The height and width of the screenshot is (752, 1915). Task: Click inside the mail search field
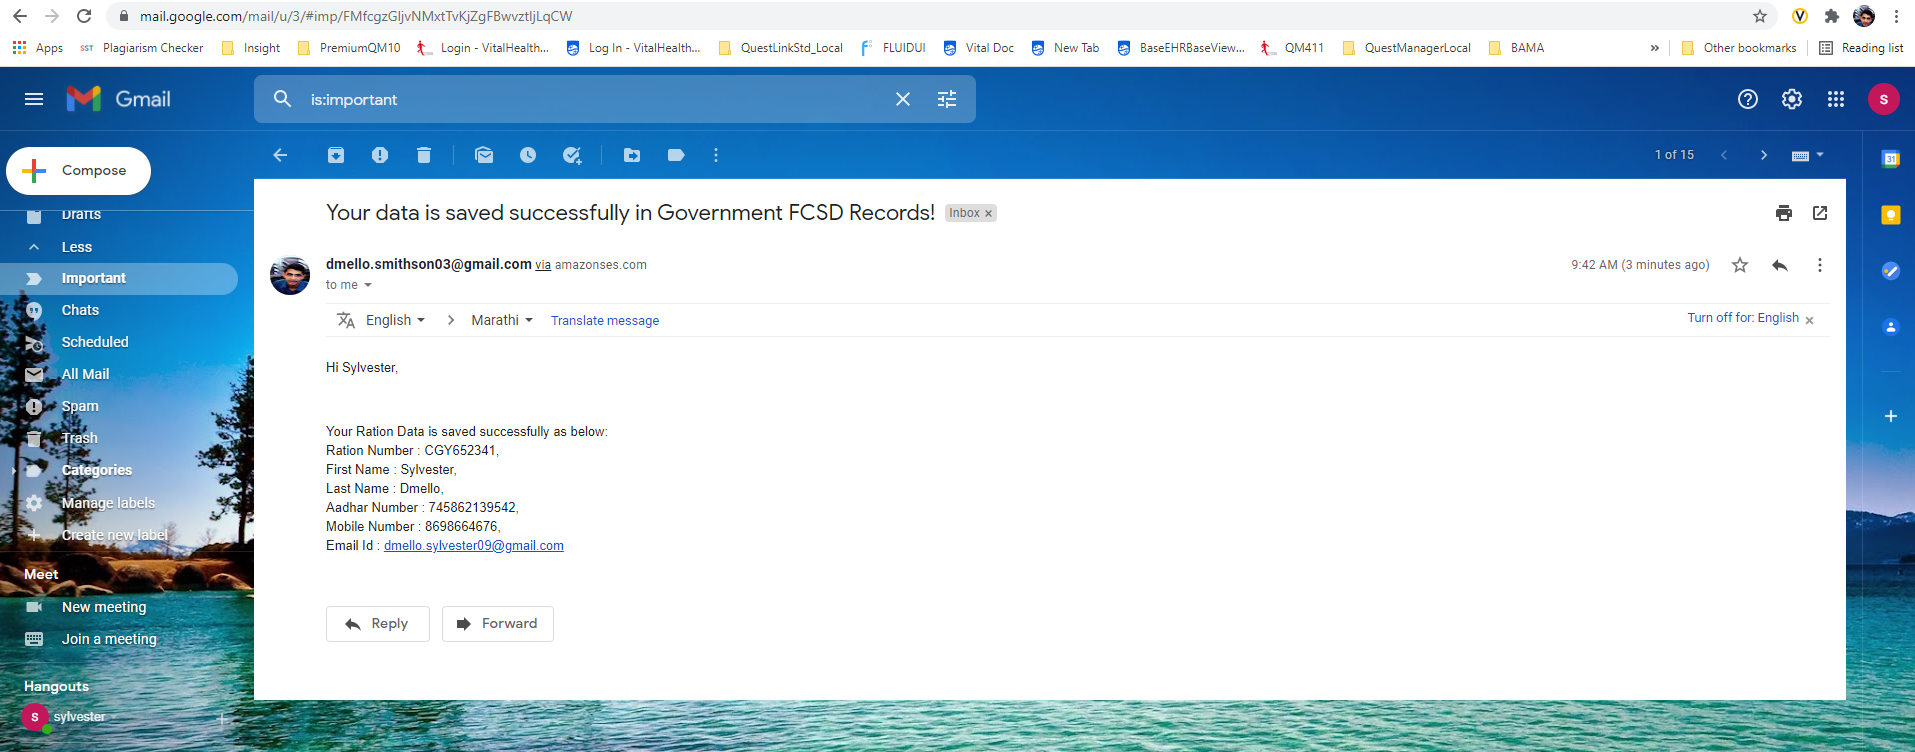click(x=595, y=99)
